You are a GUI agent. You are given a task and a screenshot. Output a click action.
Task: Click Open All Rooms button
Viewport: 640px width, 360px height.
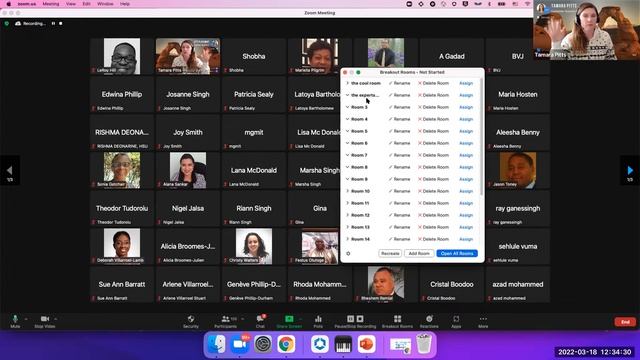click(x=457, y=253)
